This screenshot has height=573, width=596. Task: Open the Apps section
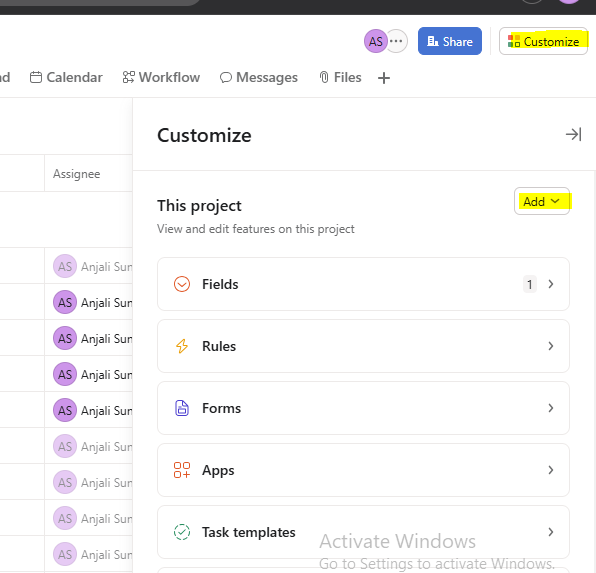point(363,470)
